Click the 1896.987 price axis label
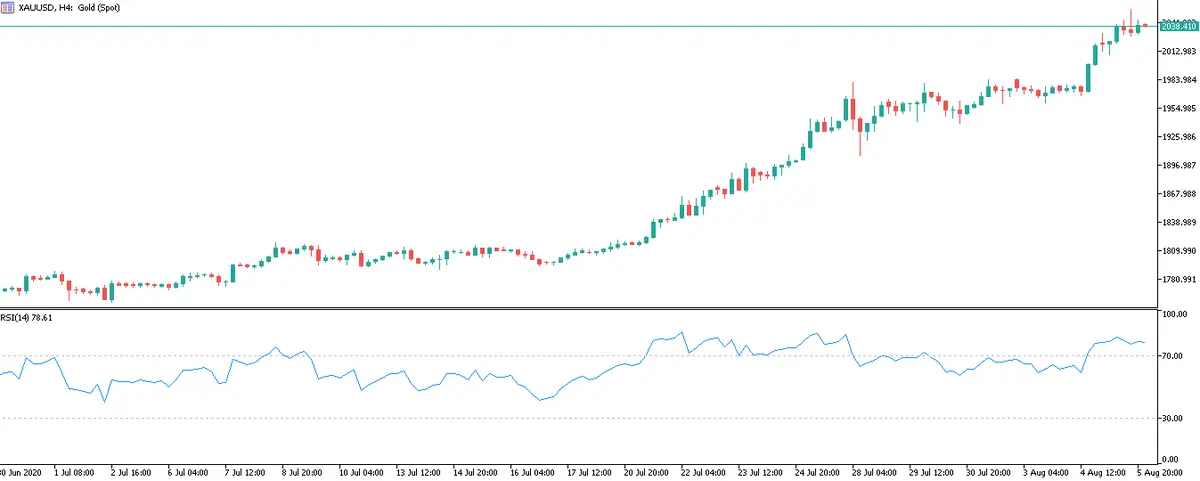1200x481 pixels. click(x=1178, y=165)
